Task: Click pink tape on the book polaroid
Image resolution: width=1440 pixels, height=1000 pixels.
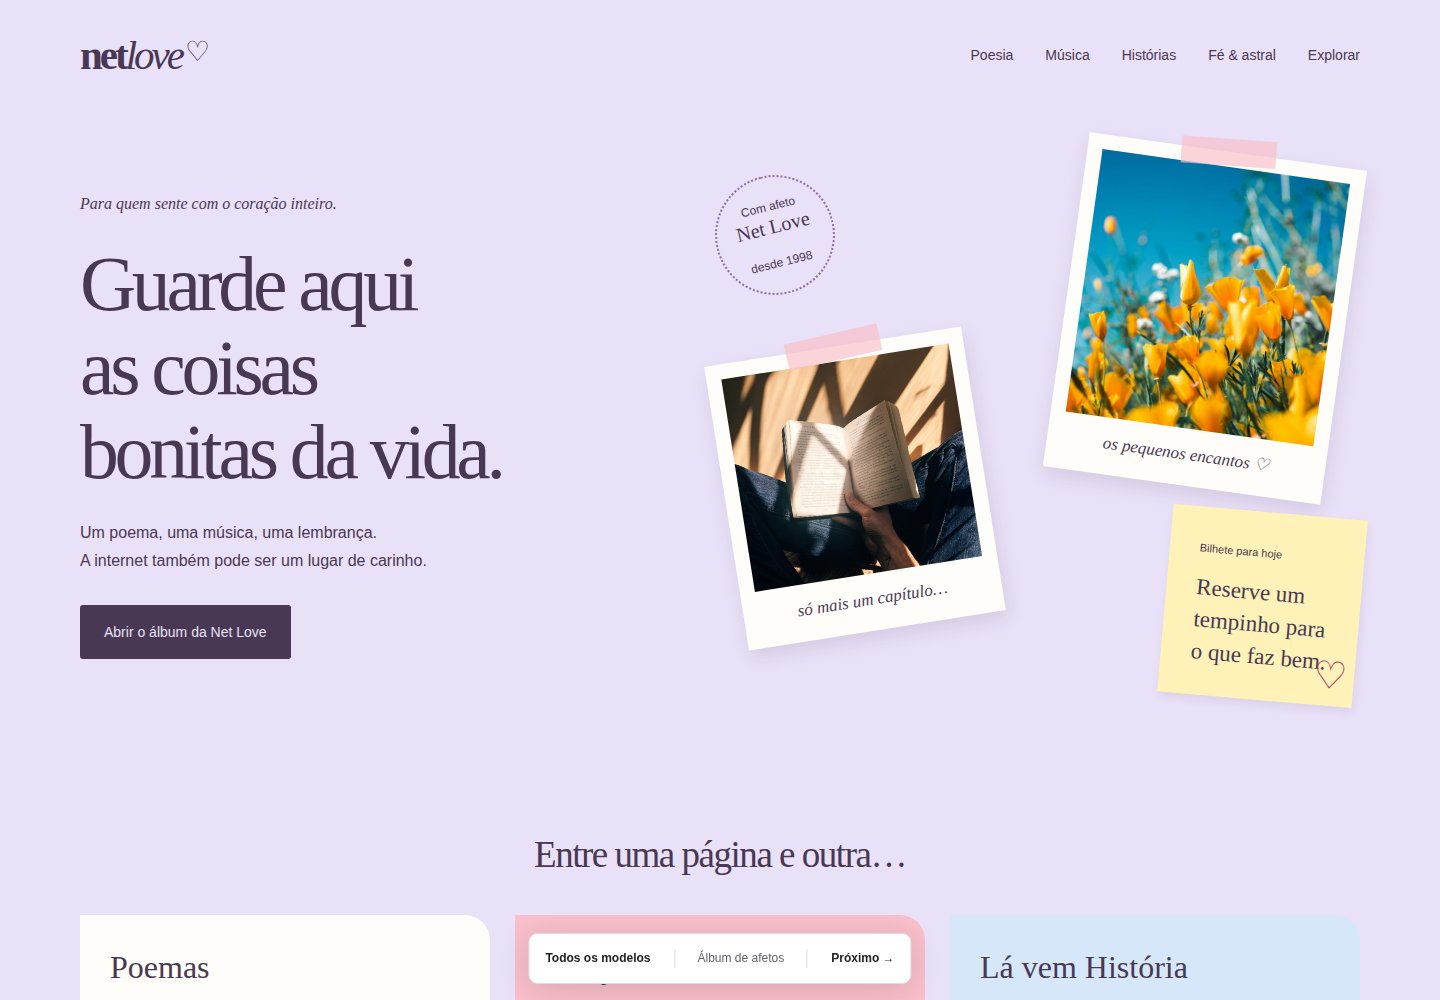Action: 832,346
